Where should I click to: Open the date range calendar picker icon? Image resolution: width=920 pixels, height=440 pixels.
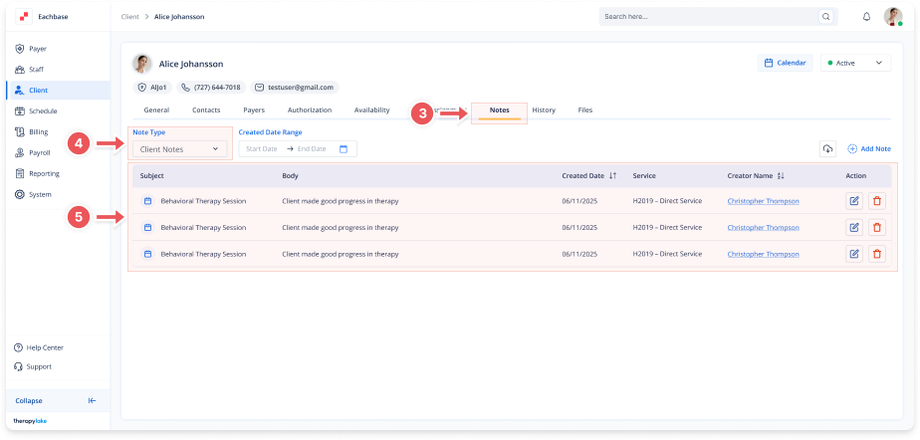pos(343,149)
